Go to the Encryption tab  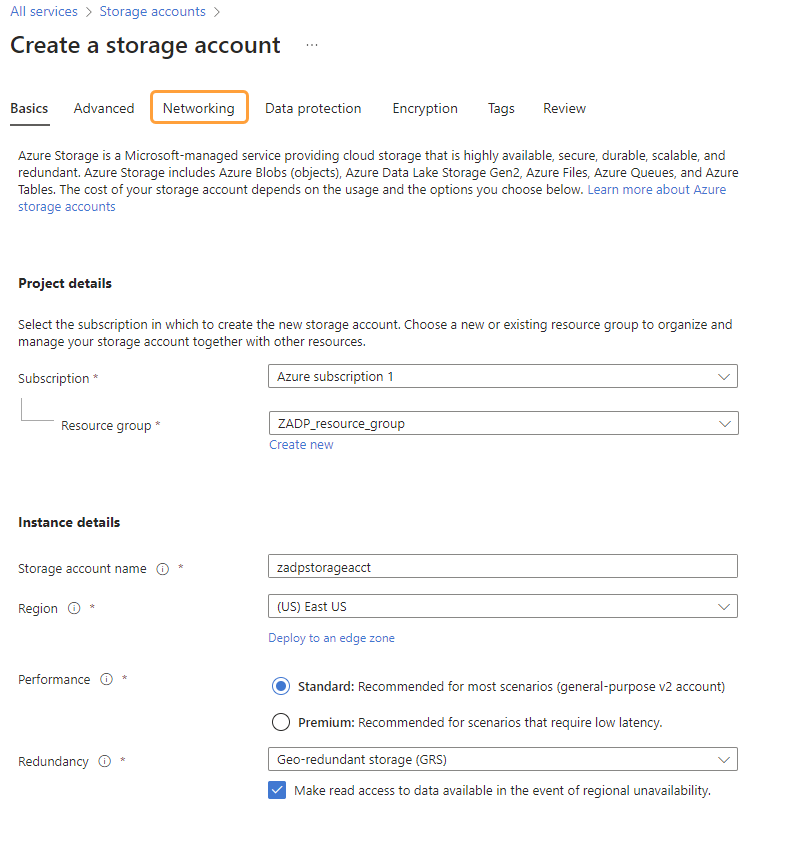click(x=425, y=108)
